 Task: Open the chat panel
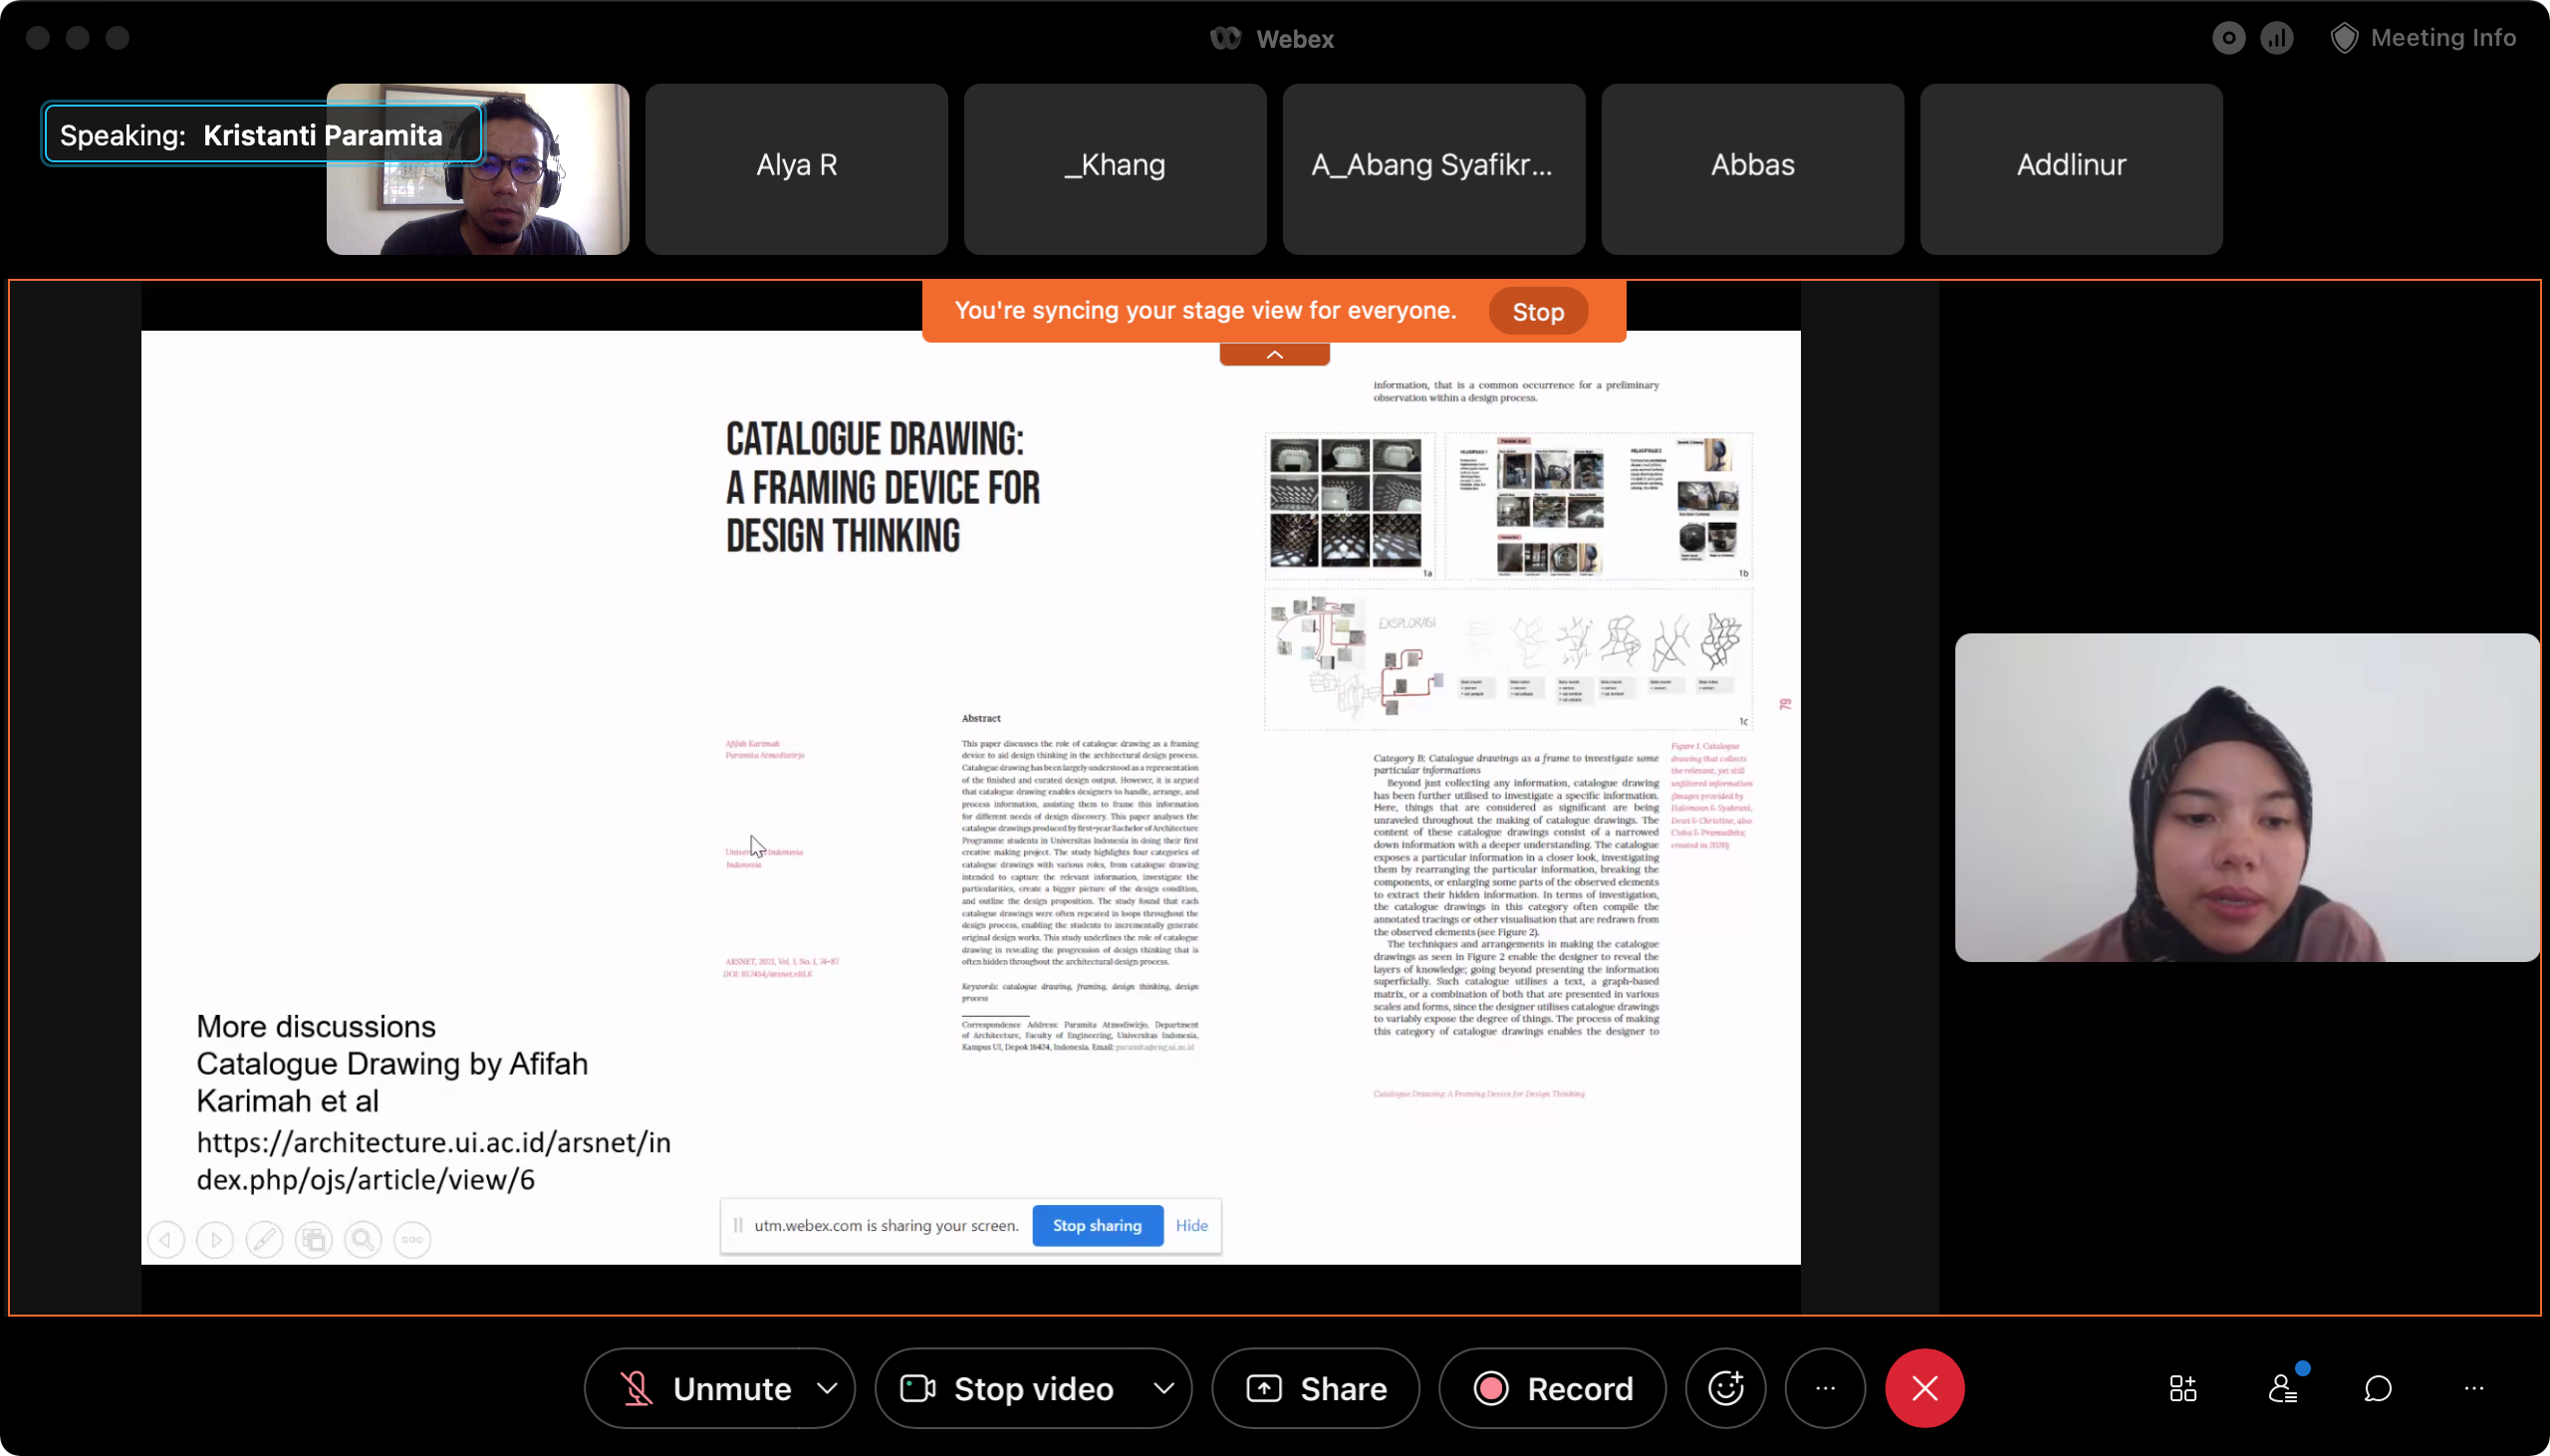tap(2378, 1388)
